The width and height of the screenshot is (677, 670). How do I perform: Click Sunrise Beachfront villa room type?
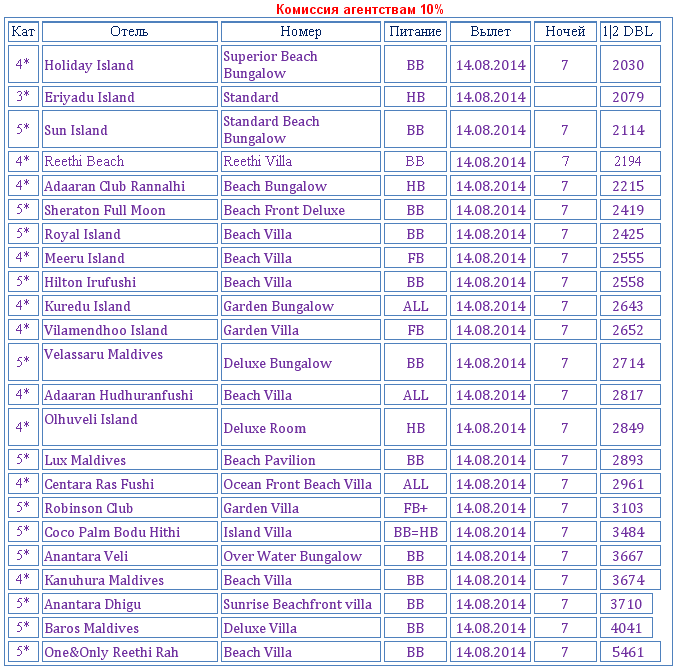(297, 604)
